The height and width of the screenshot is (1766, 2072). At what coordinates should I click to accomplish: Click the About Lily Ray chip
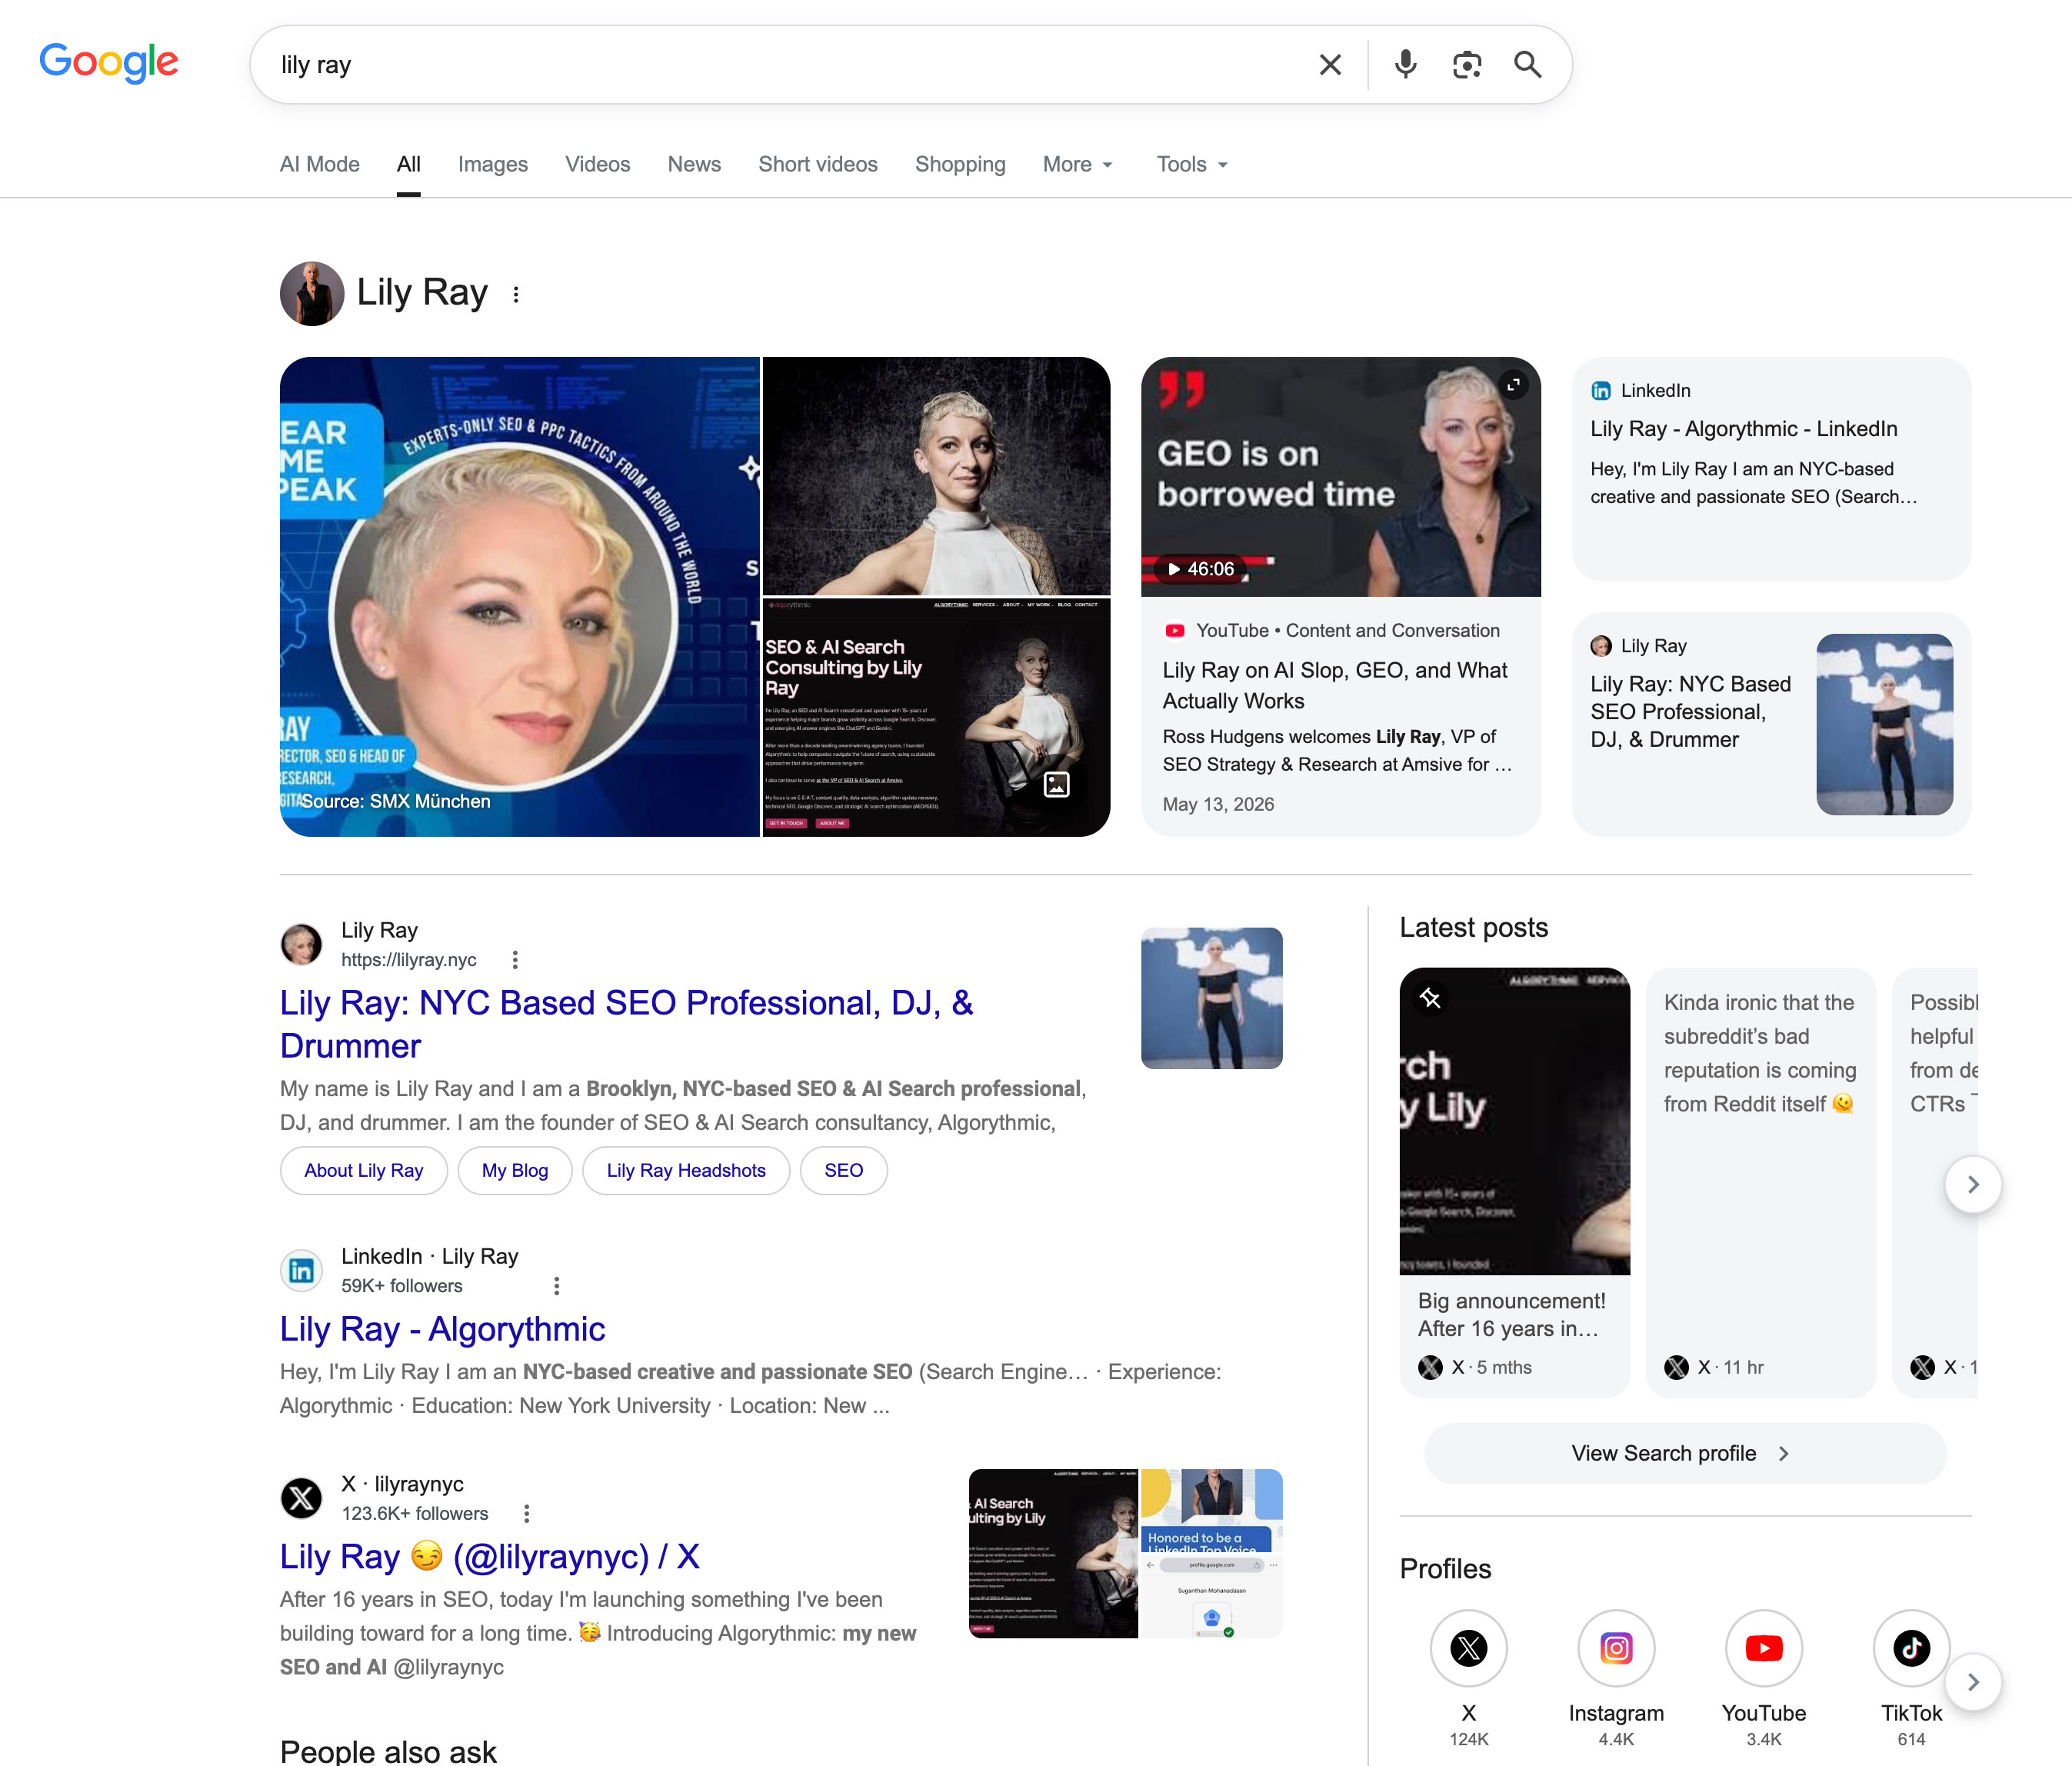point(364,1170)
